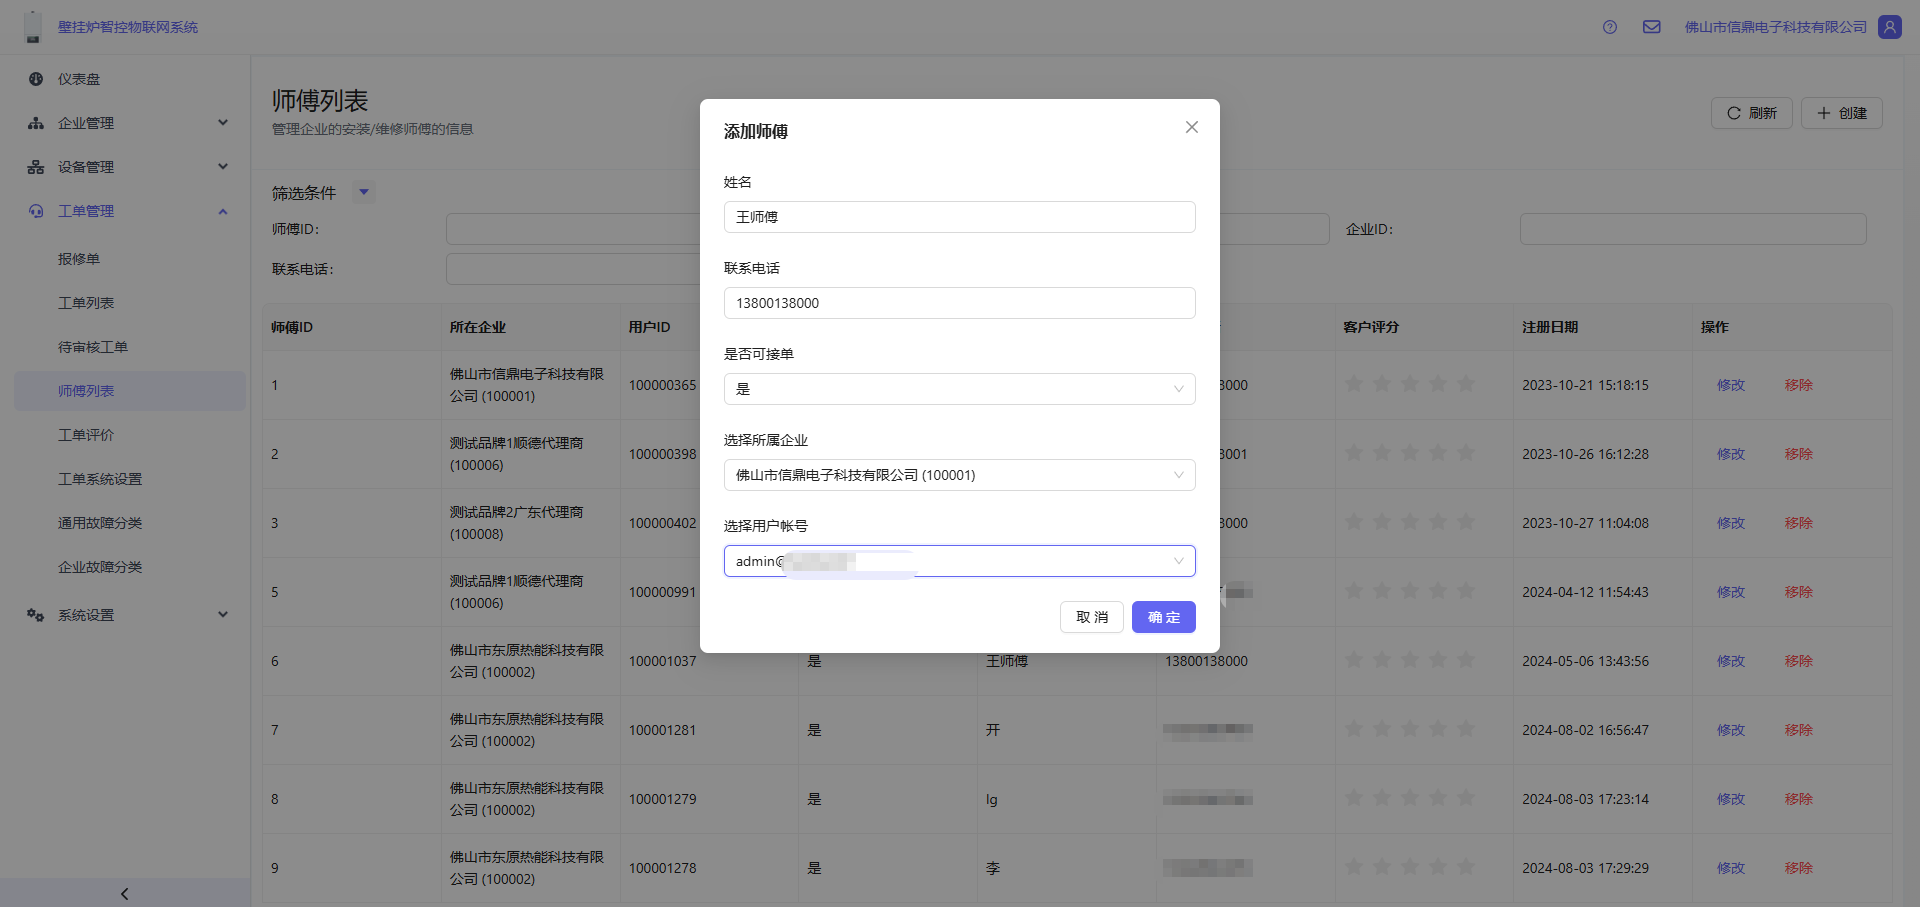
Task: Click the 仪表盘 dashboard icon
Action: click(x=36, y=79)
